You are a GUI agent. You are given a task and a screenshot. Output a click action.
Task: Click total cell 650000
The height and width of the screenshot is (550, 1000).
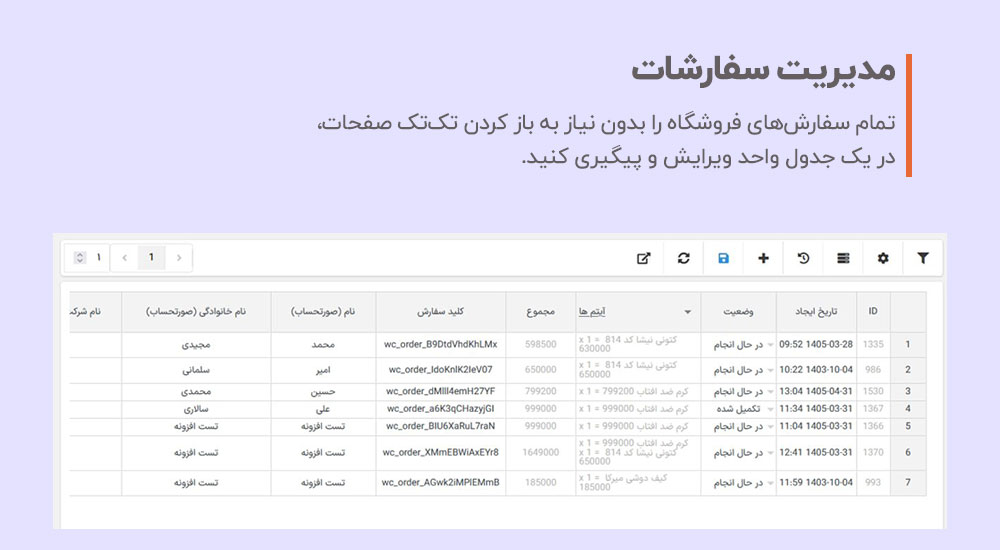[x=540, y=370]
